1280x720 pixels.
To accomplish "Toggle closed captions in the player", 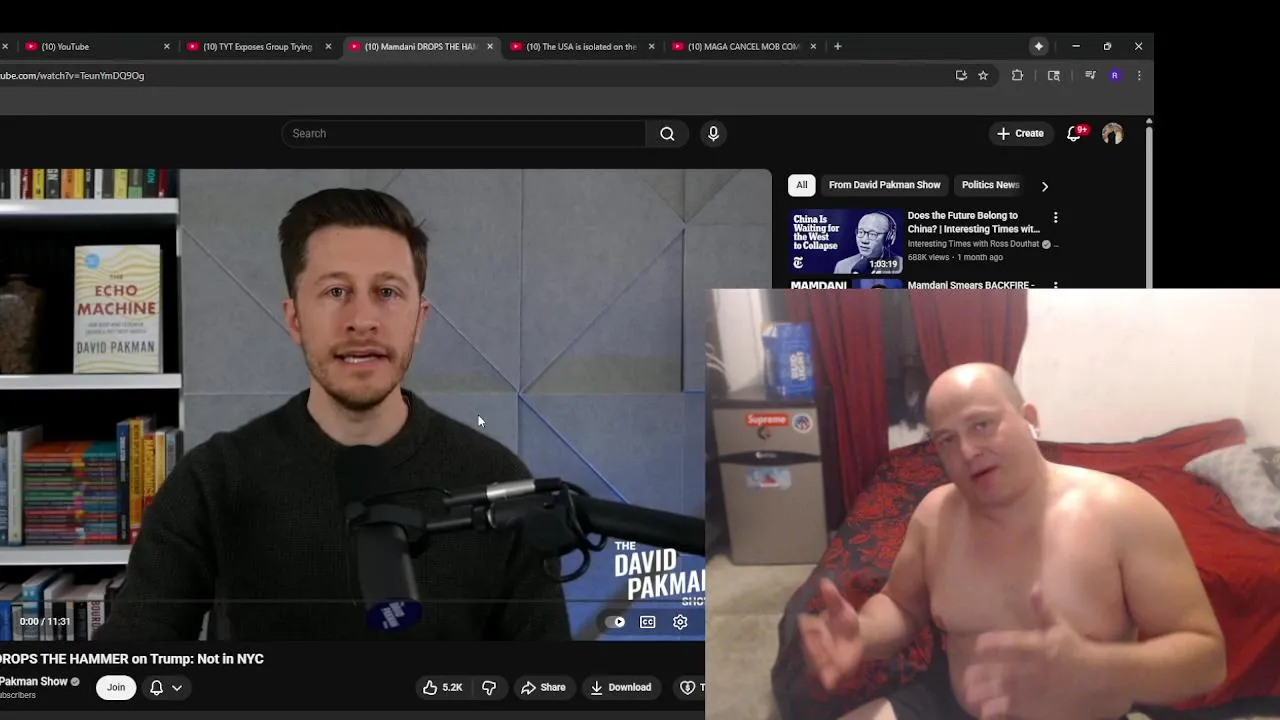I will [648, 622].
